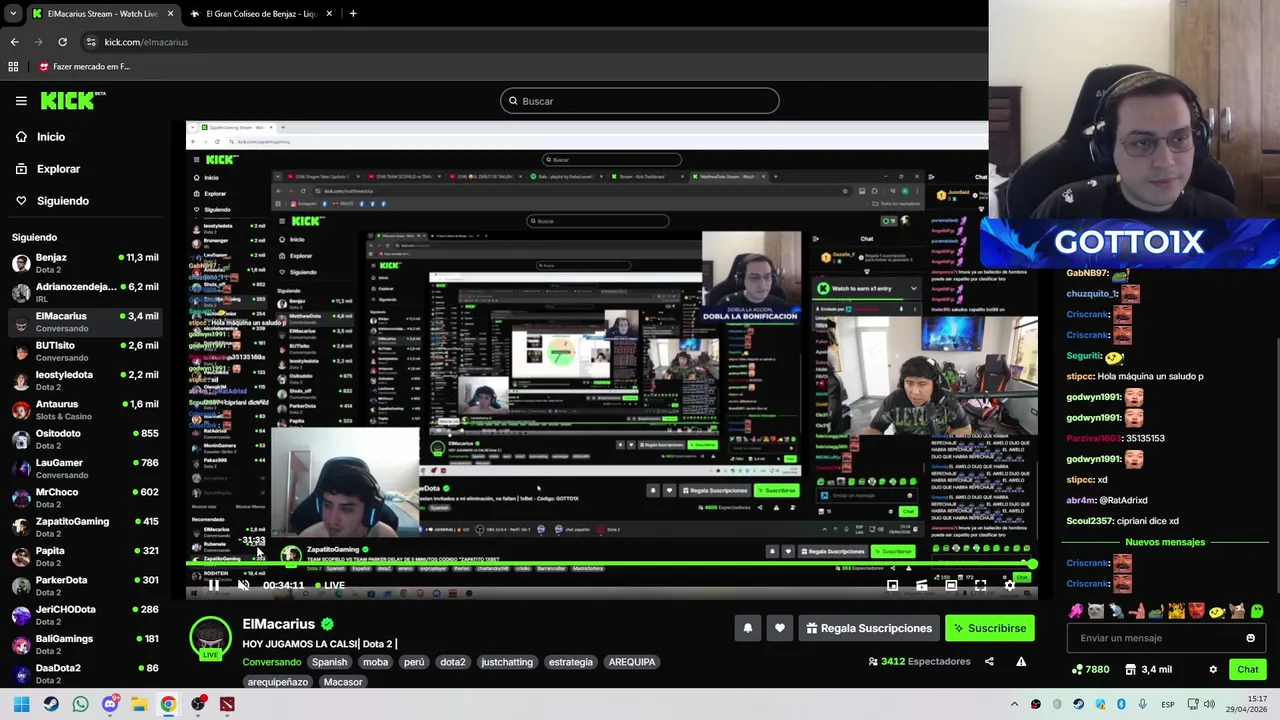Open BUTIsito channel in following list
1280x720 pixels.
85,351
